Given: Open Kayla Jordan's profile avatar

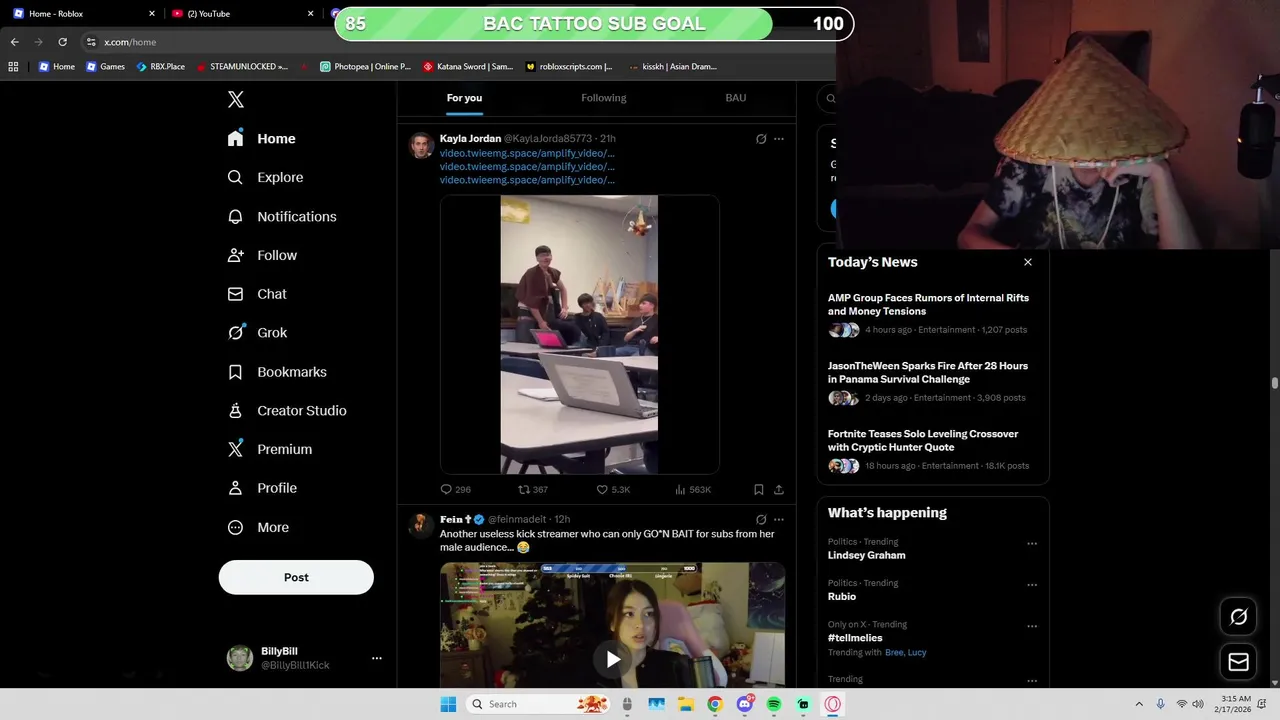Looking at the screenshot, I should (x=421, y=145).
